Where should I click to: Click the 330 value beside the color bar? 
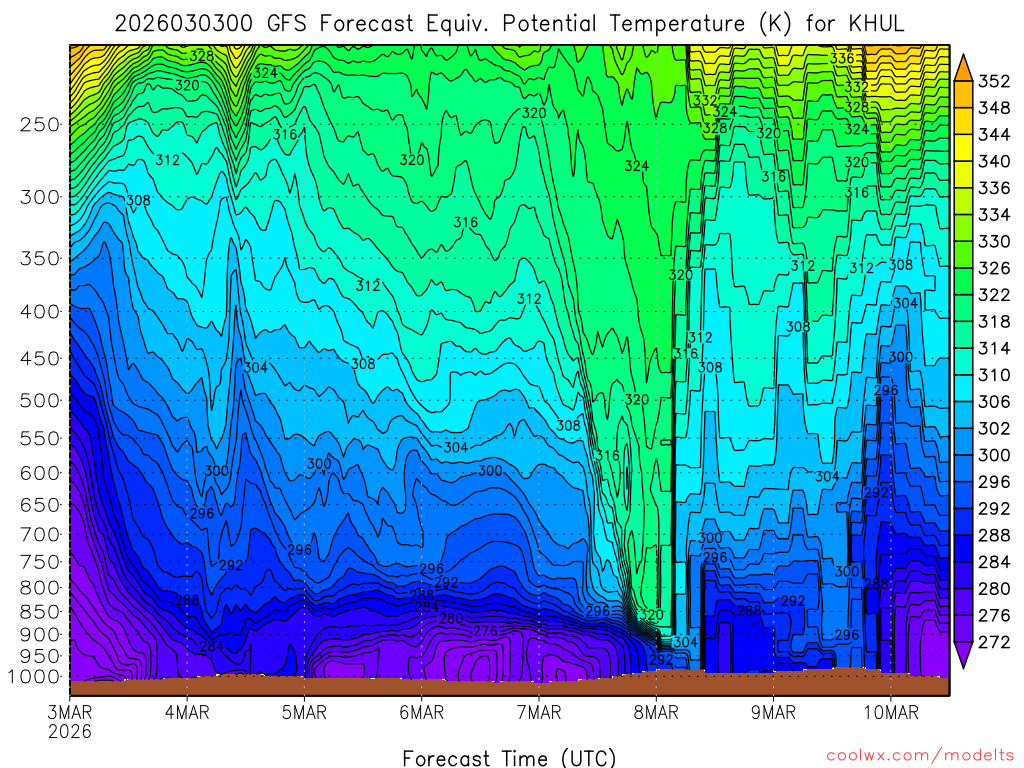click(994, 242)
